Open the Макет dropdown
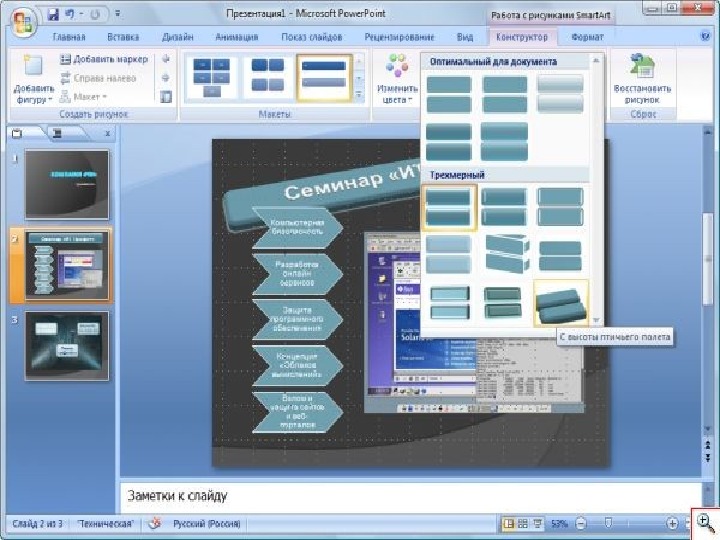This screenshot has width=720, height=540. 83,97
